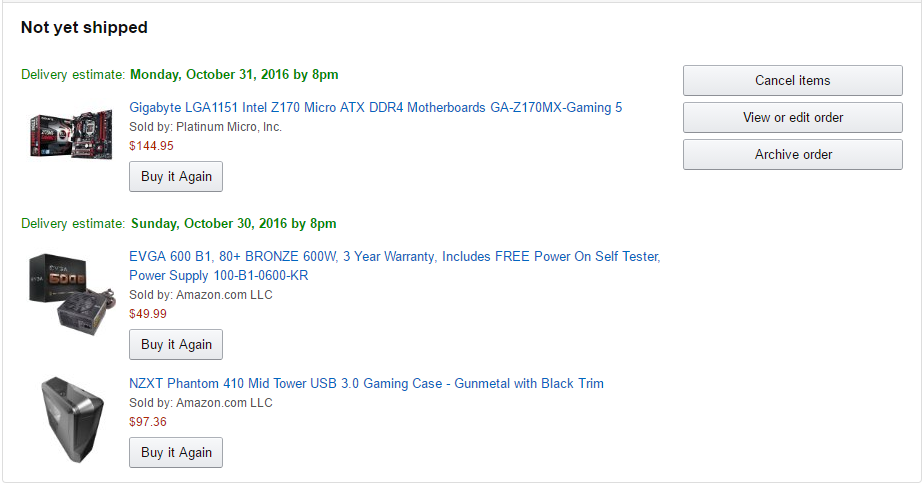The width and height of the screenshot is (922, 484).
Task: Open Gigabyte LGA1151 Z170 motherboard product link
Action: click(x=375, y=108)
